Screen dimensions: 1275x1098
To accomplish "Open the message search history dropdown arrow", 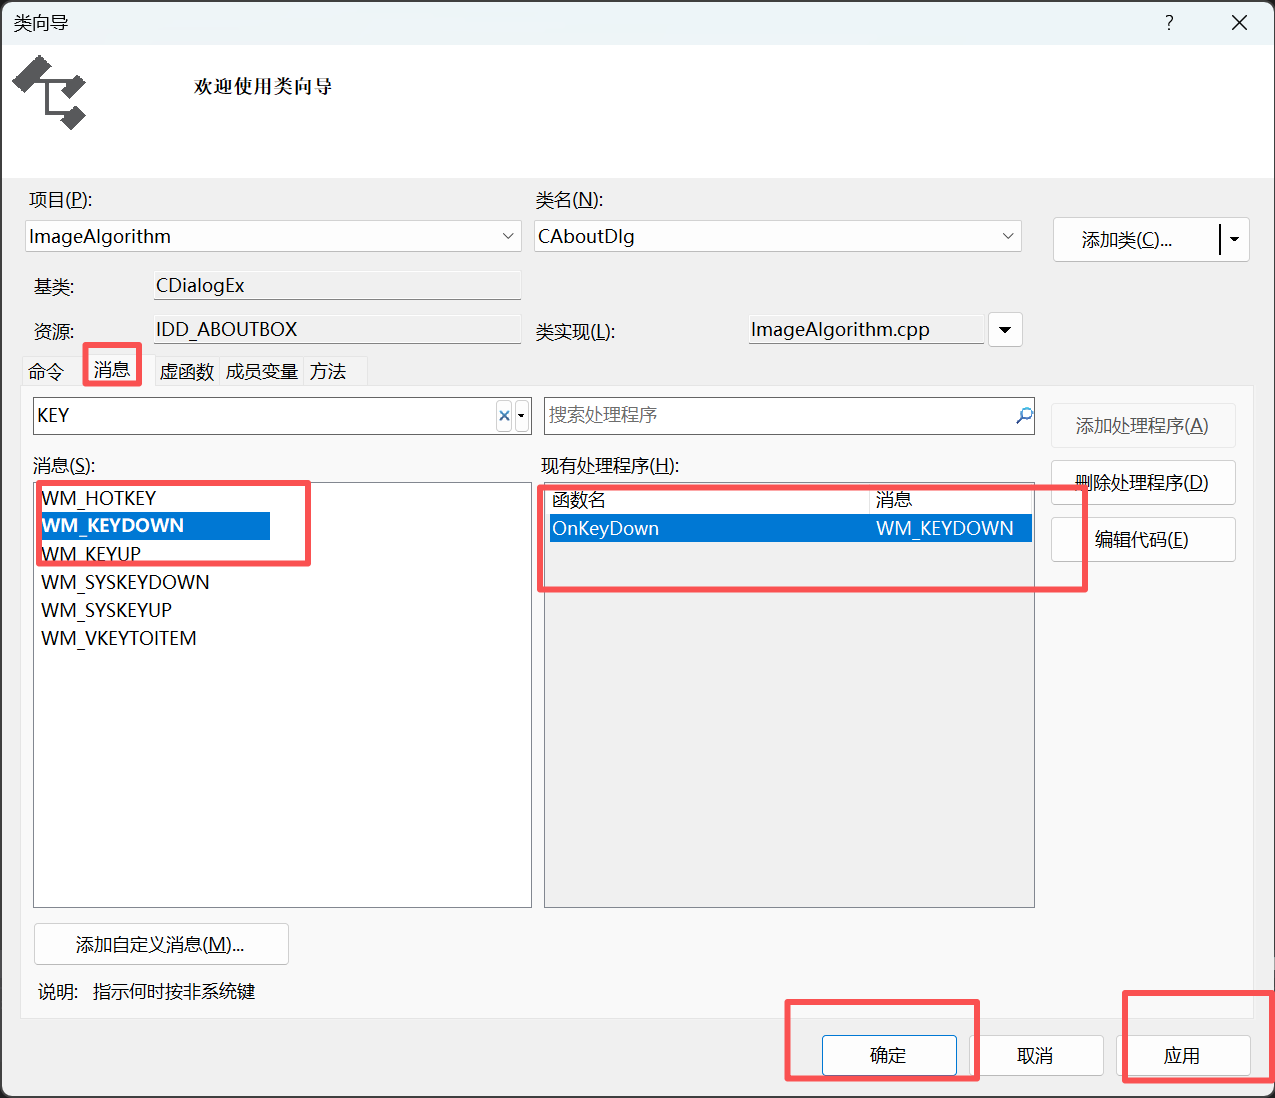I will (521, 416).
